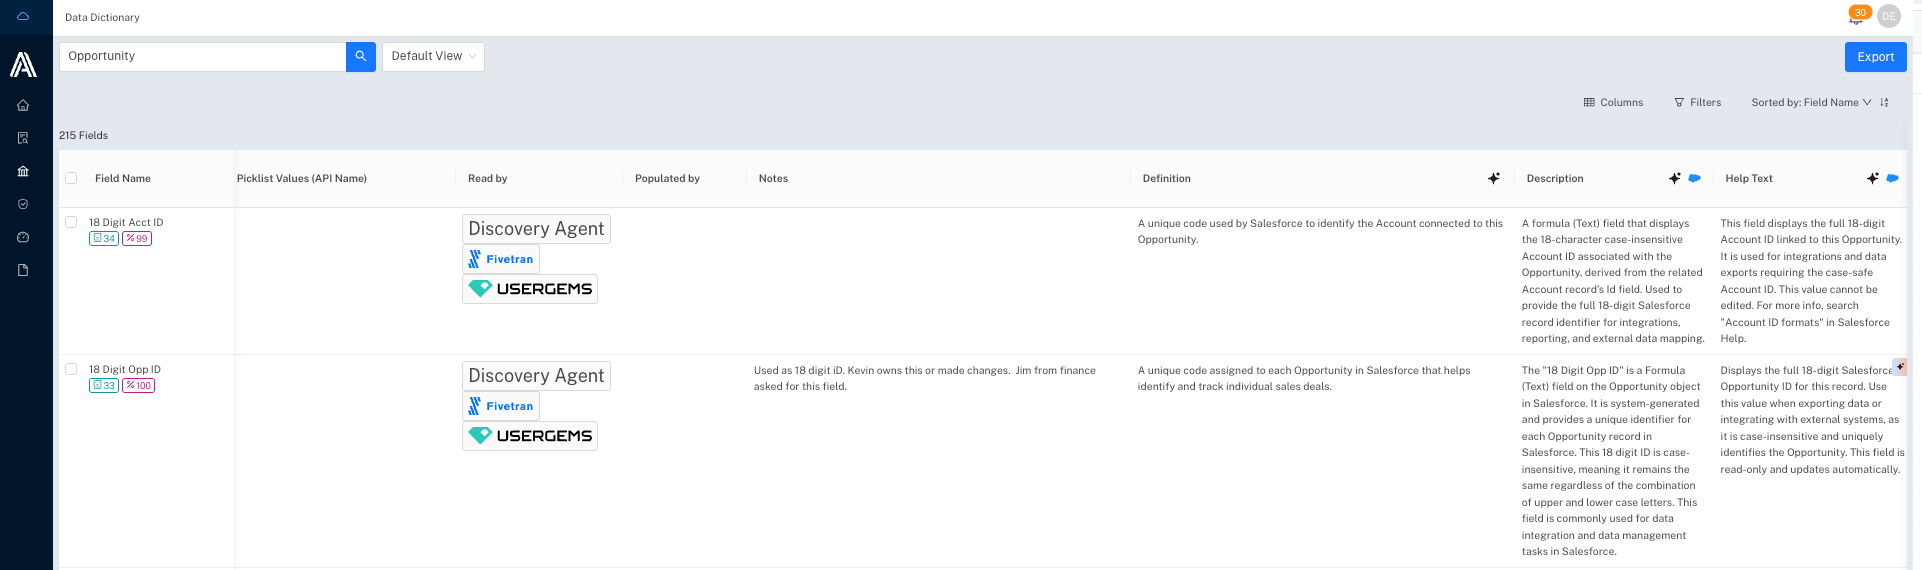Click the cloud icon atop the sidebar
The height and width of the screenshot is (570, 1922).
pos(23,17)
